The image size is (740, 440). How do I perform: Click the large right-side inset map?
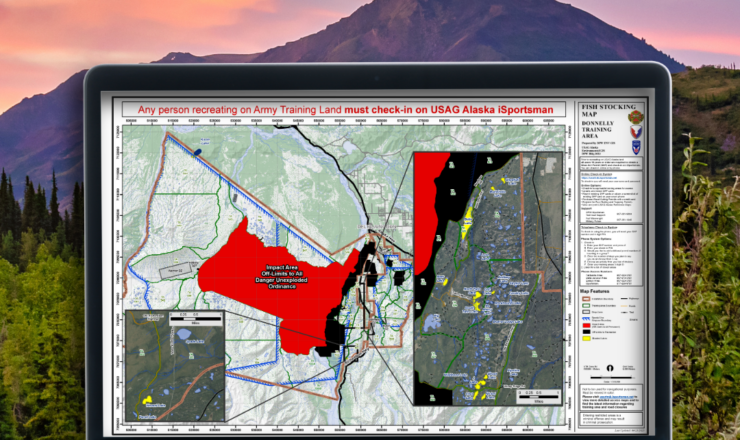pos(488,279)
